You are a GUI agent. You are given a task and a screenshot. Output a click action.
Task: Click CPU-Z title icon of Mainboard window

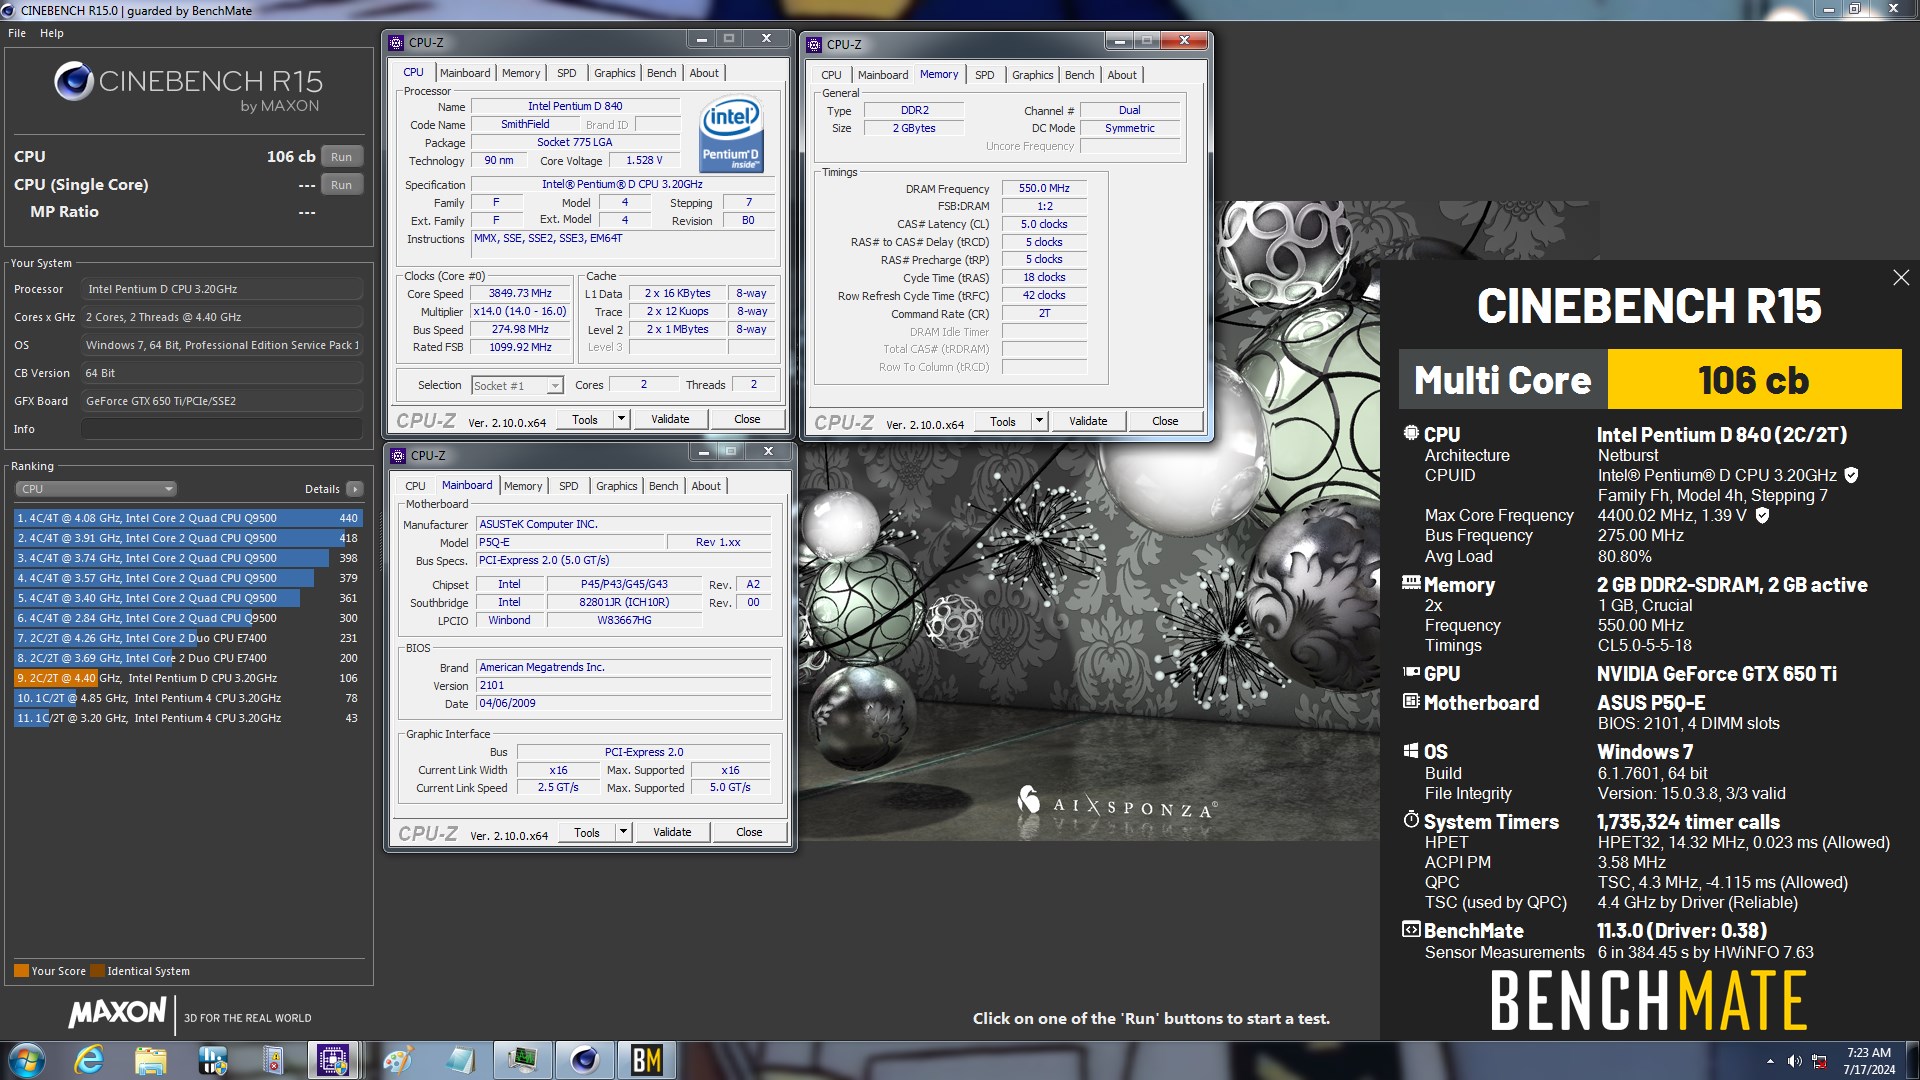(x=398, y=455)
